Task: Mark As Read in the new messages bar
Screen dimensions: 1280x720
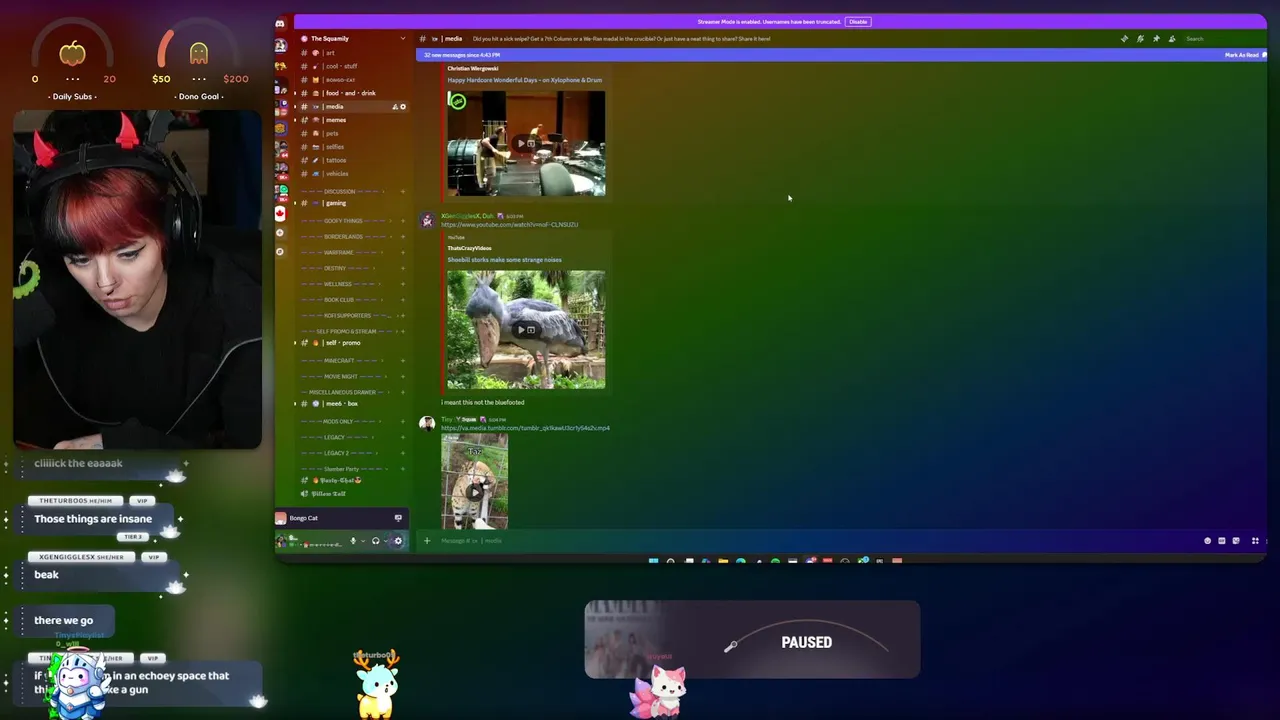Action: (1241, 55)
